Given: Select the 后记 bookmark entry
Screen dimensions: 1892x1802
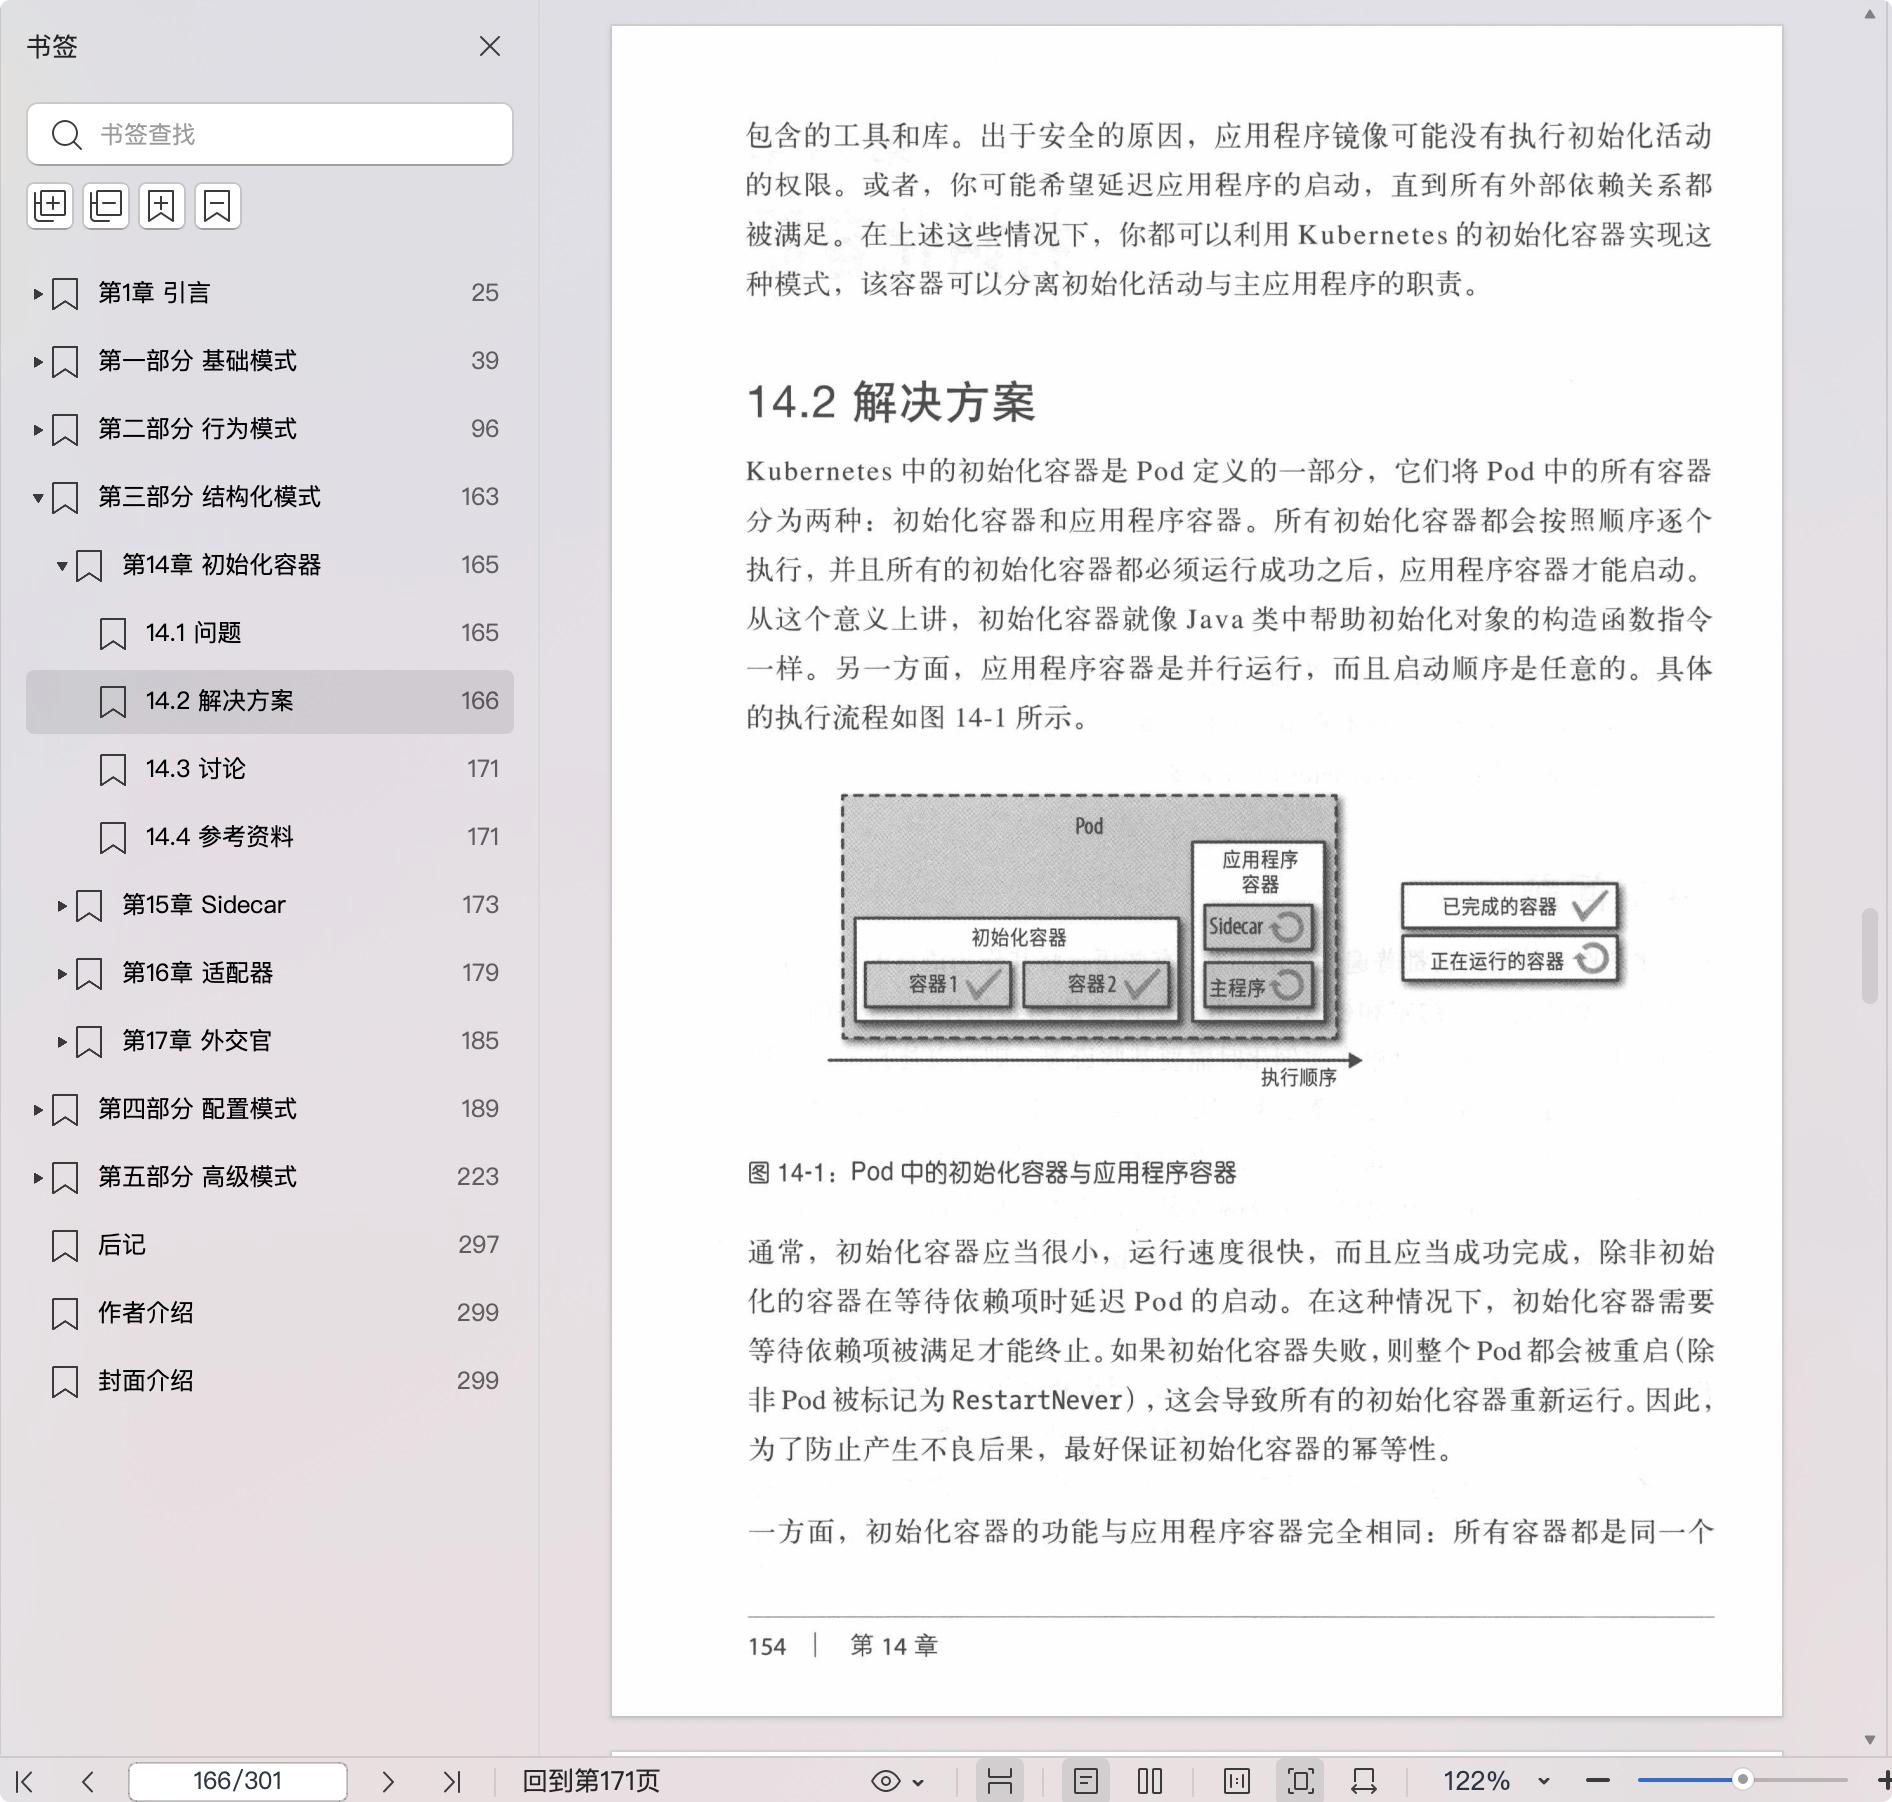Looking at the screenshot, I should point(121,1245).
